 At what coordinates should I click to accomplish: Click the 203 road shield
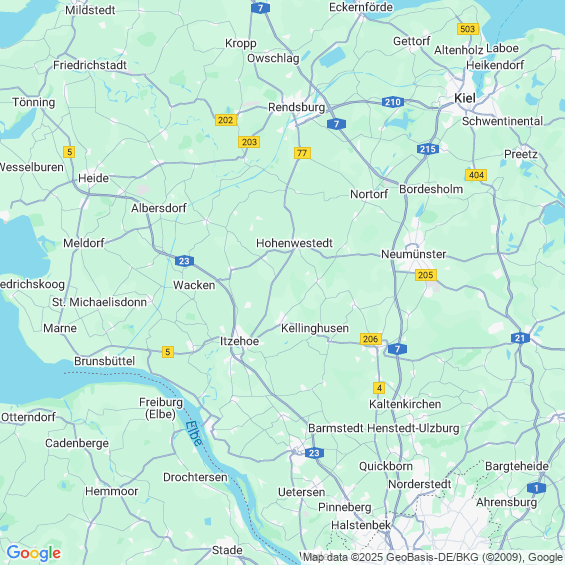click(x=249, y=142)
